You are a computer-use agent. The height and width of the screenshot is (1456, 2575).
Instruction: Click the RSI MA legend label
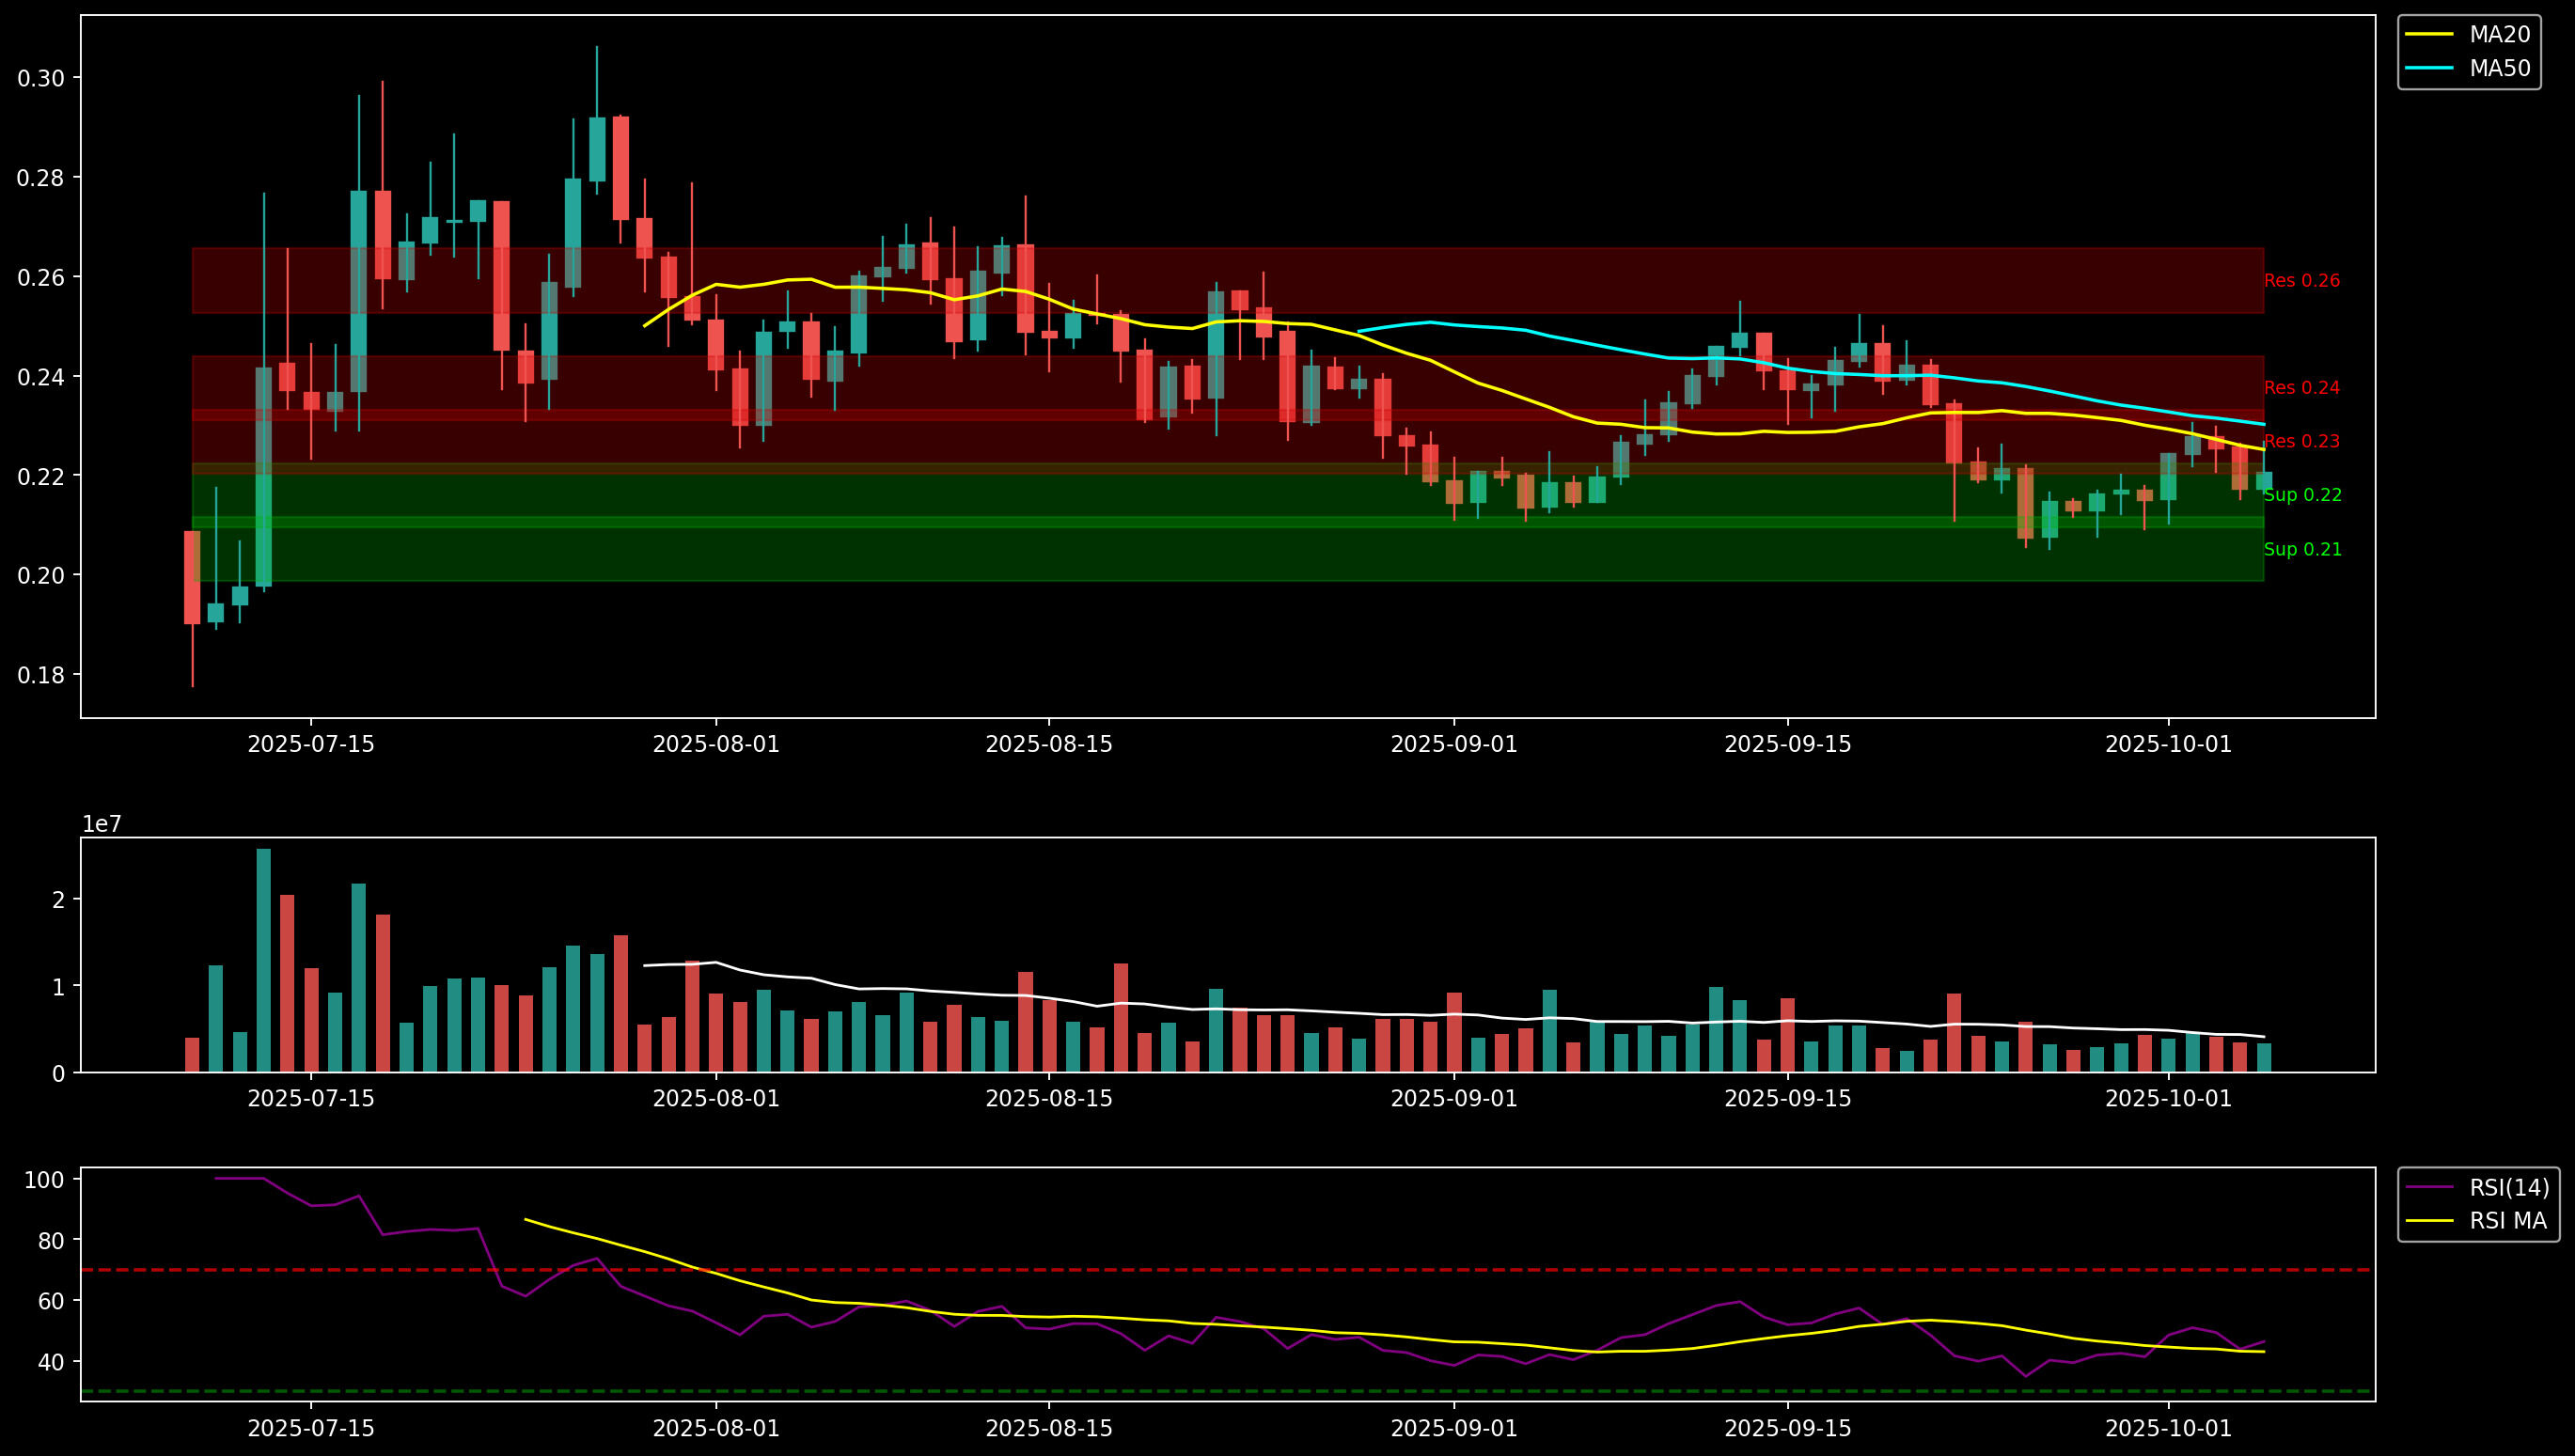pos(2507,1221)
